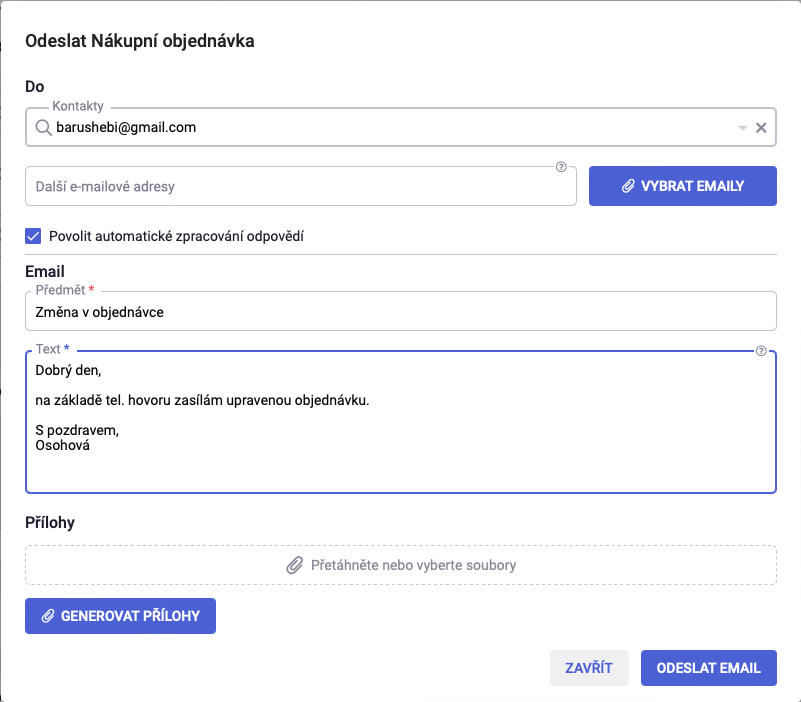The width and height of the screenshot is (801, 702).
Task: Toggle Povolit automatické zpracování odpovědí checkbox
Action: 33,236
